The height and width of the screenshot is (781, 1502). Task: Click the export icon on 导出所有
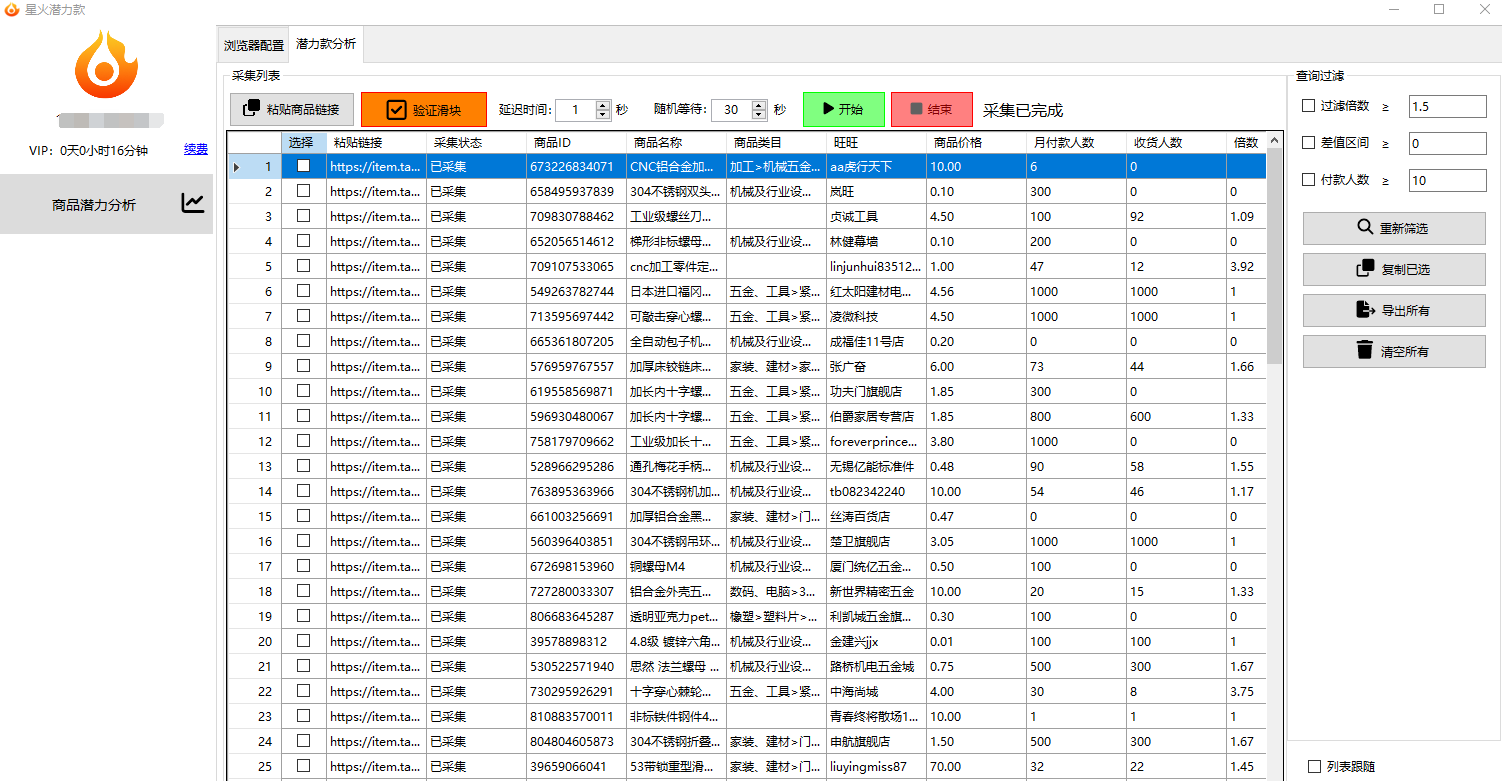1365,309
